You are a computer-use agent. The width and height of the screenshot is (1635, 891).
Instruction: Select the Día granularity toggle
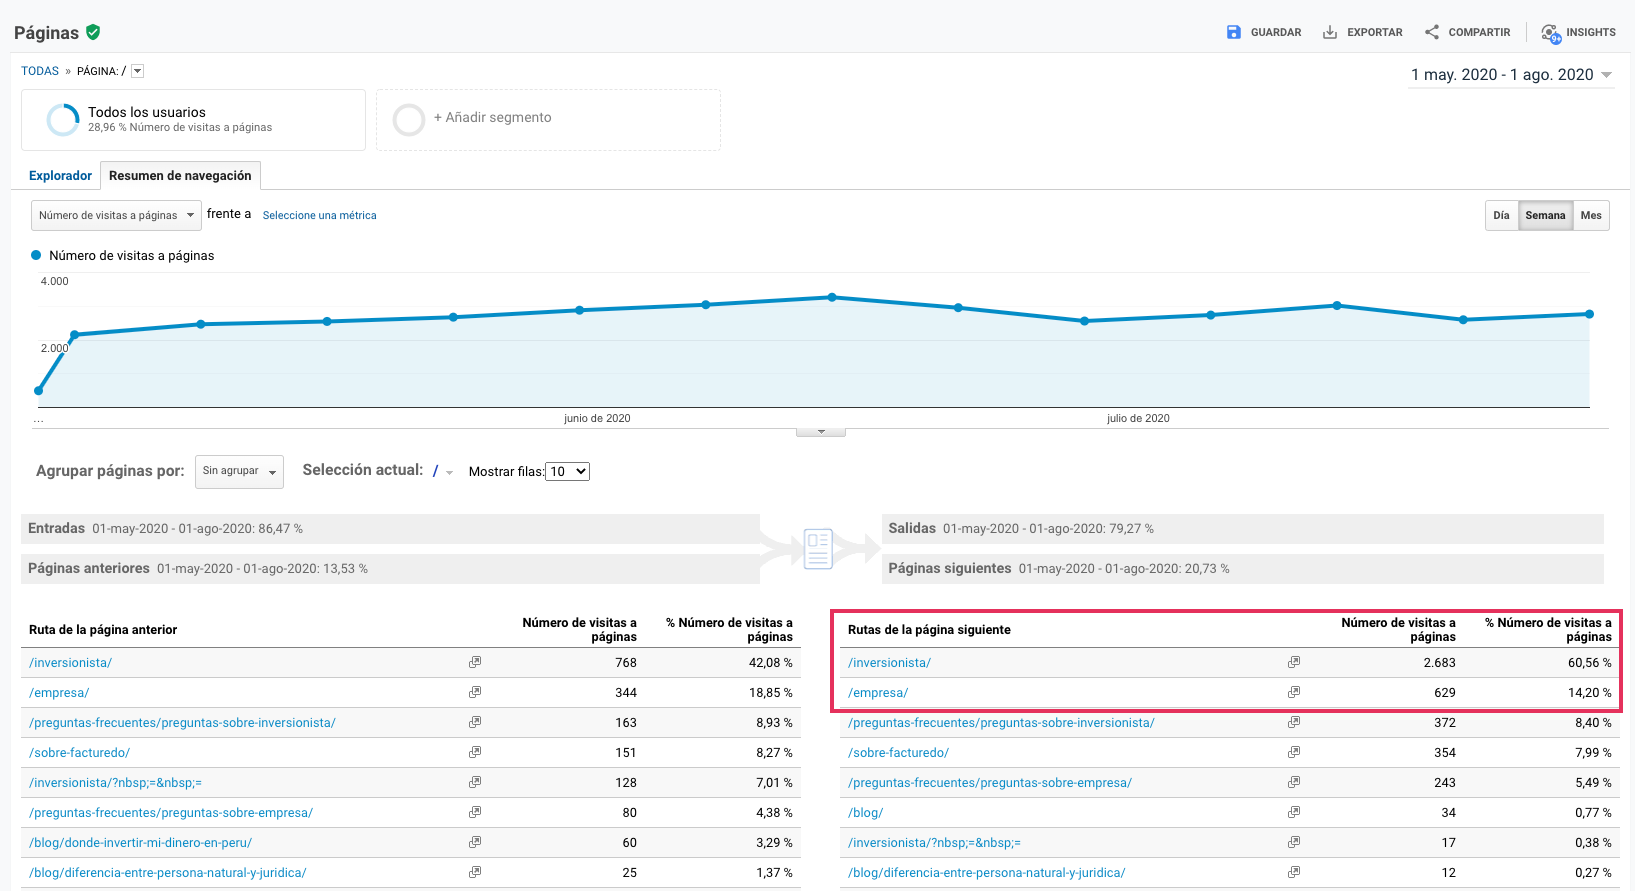[x=1501, y=216]
